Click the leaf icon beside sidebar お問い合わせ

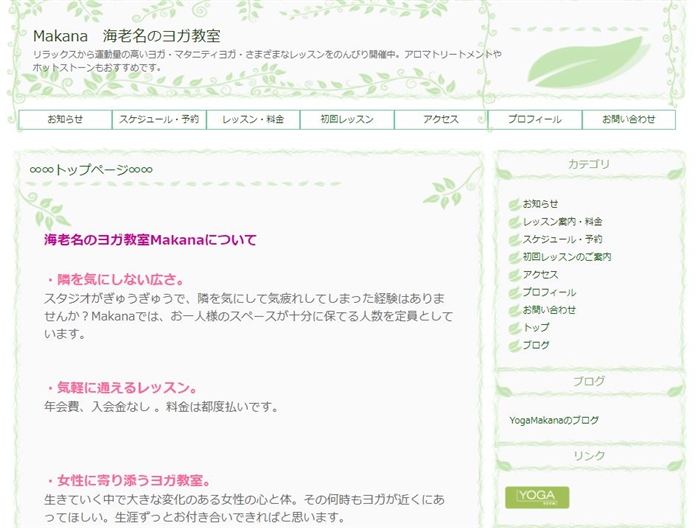point(515,310)
